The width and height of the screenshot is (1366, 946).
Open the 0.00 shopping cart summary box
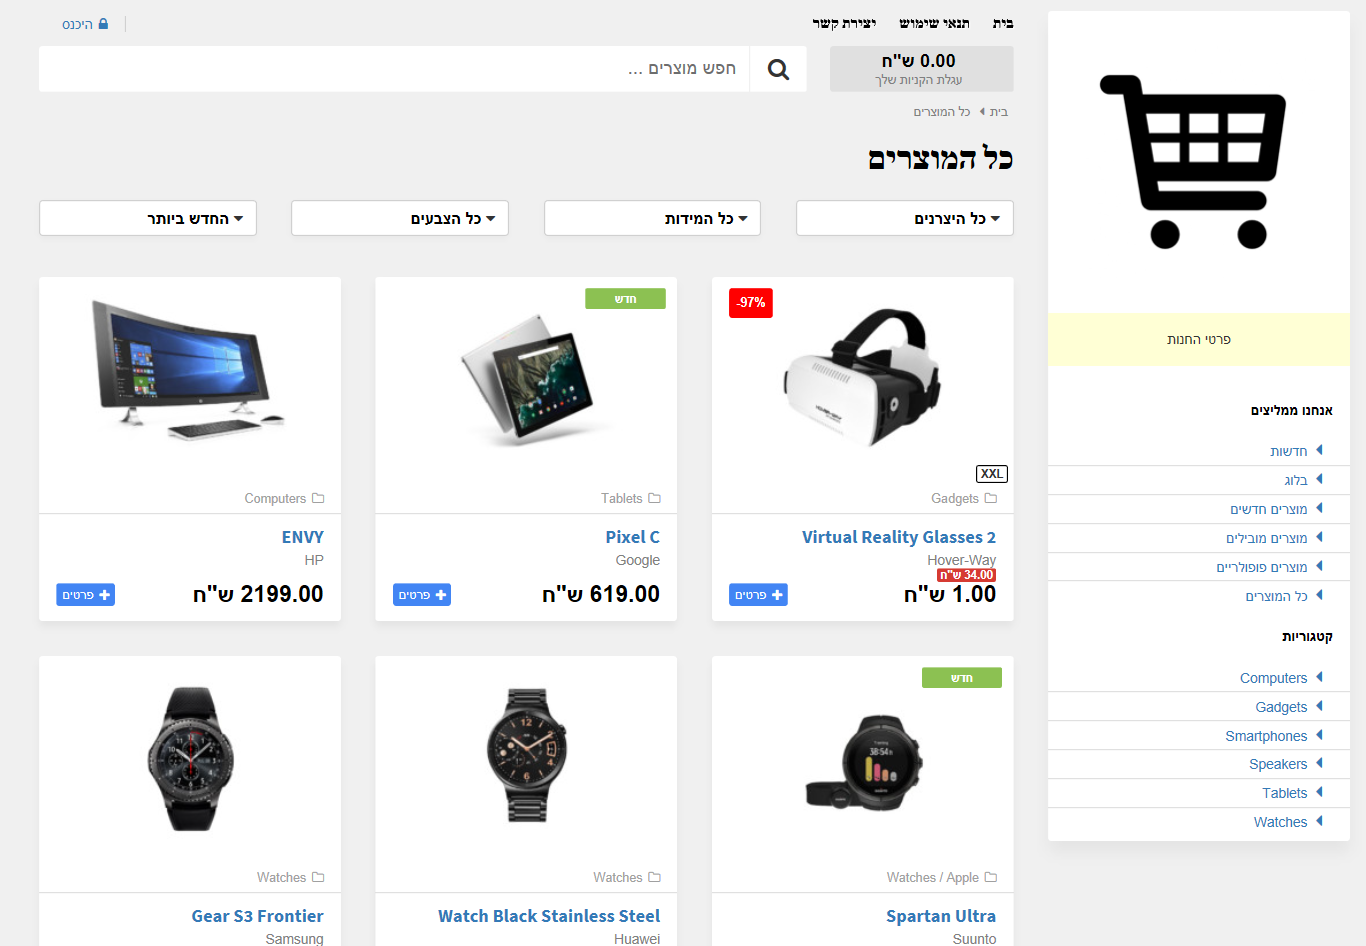pyautogui.click(x=922, y=69)
